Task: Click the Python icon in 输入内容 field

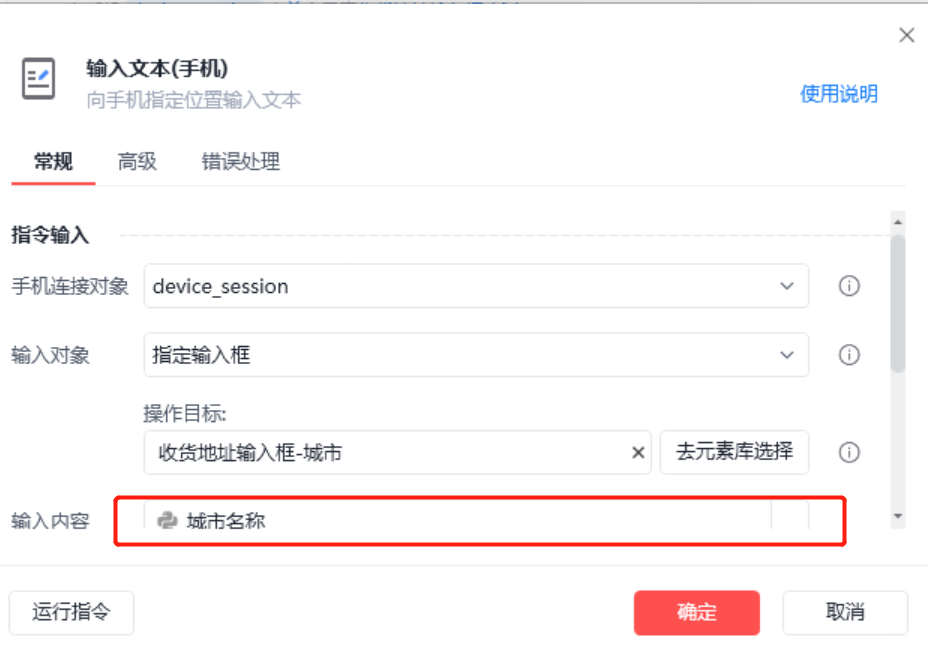Action: coord(167,520)
